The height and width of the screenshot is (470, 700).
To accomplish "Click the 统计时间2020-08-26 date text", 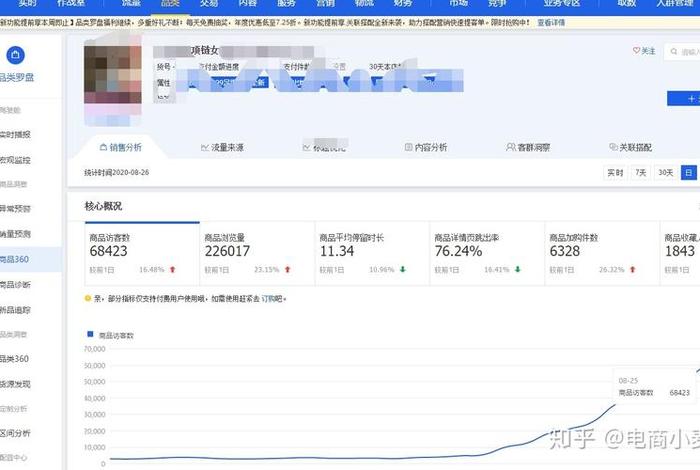I will [117, 172].
